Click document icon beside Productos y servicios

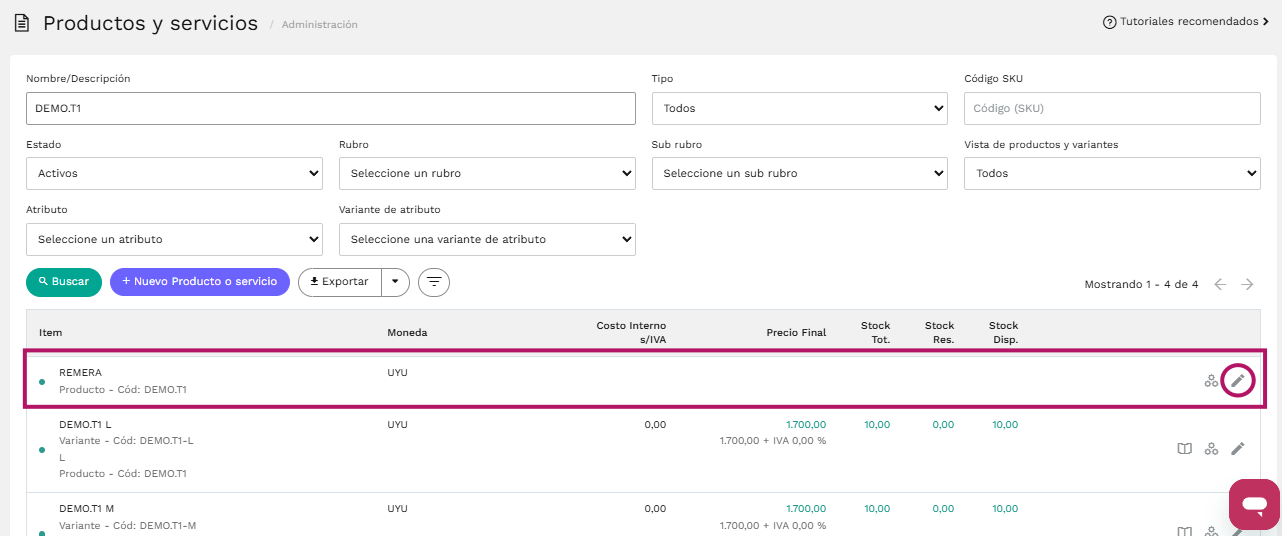(21, 22)
